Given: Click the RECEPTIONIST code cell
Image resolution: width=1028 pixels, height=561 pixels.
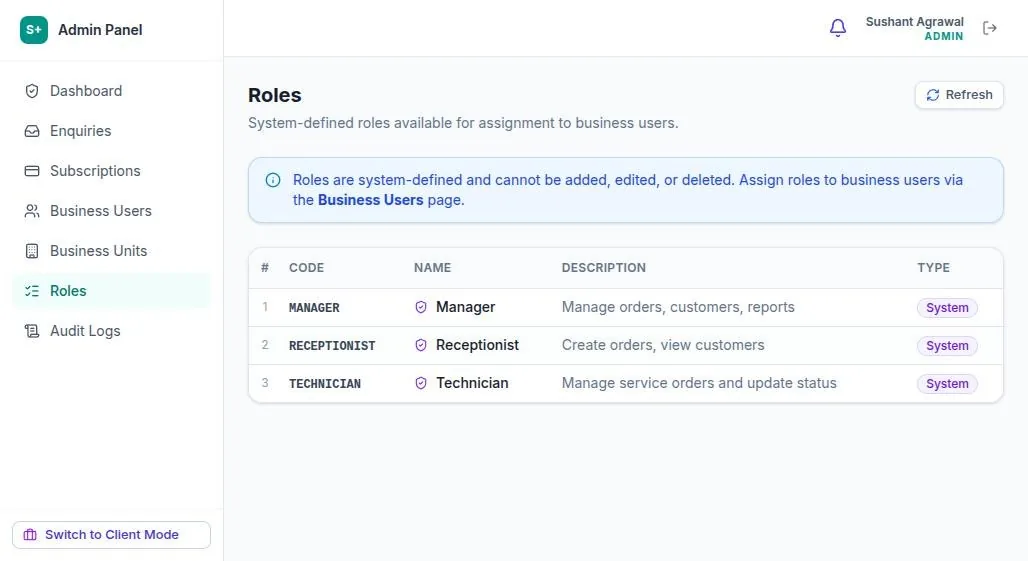Looking at the screenshot, I should click(x=332, y=345).
